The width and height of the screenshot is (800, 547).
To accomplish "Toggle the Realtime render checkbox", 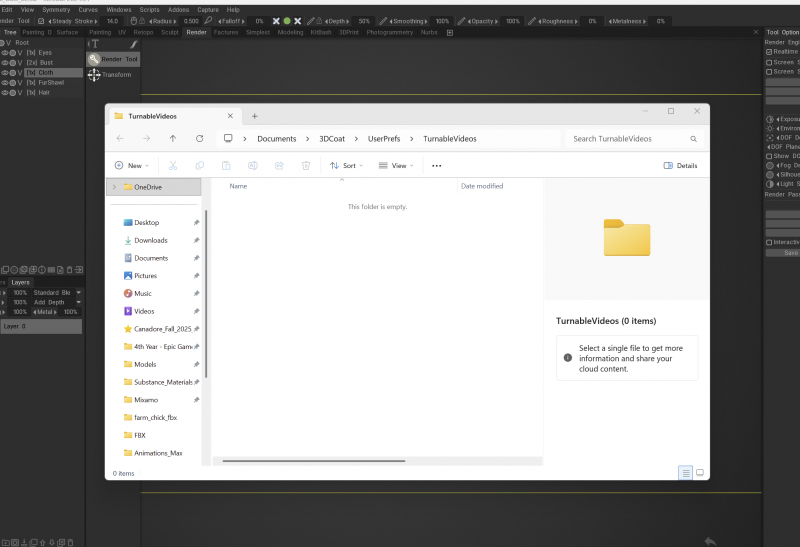I will pyautogui.click(x=769, y=52).
